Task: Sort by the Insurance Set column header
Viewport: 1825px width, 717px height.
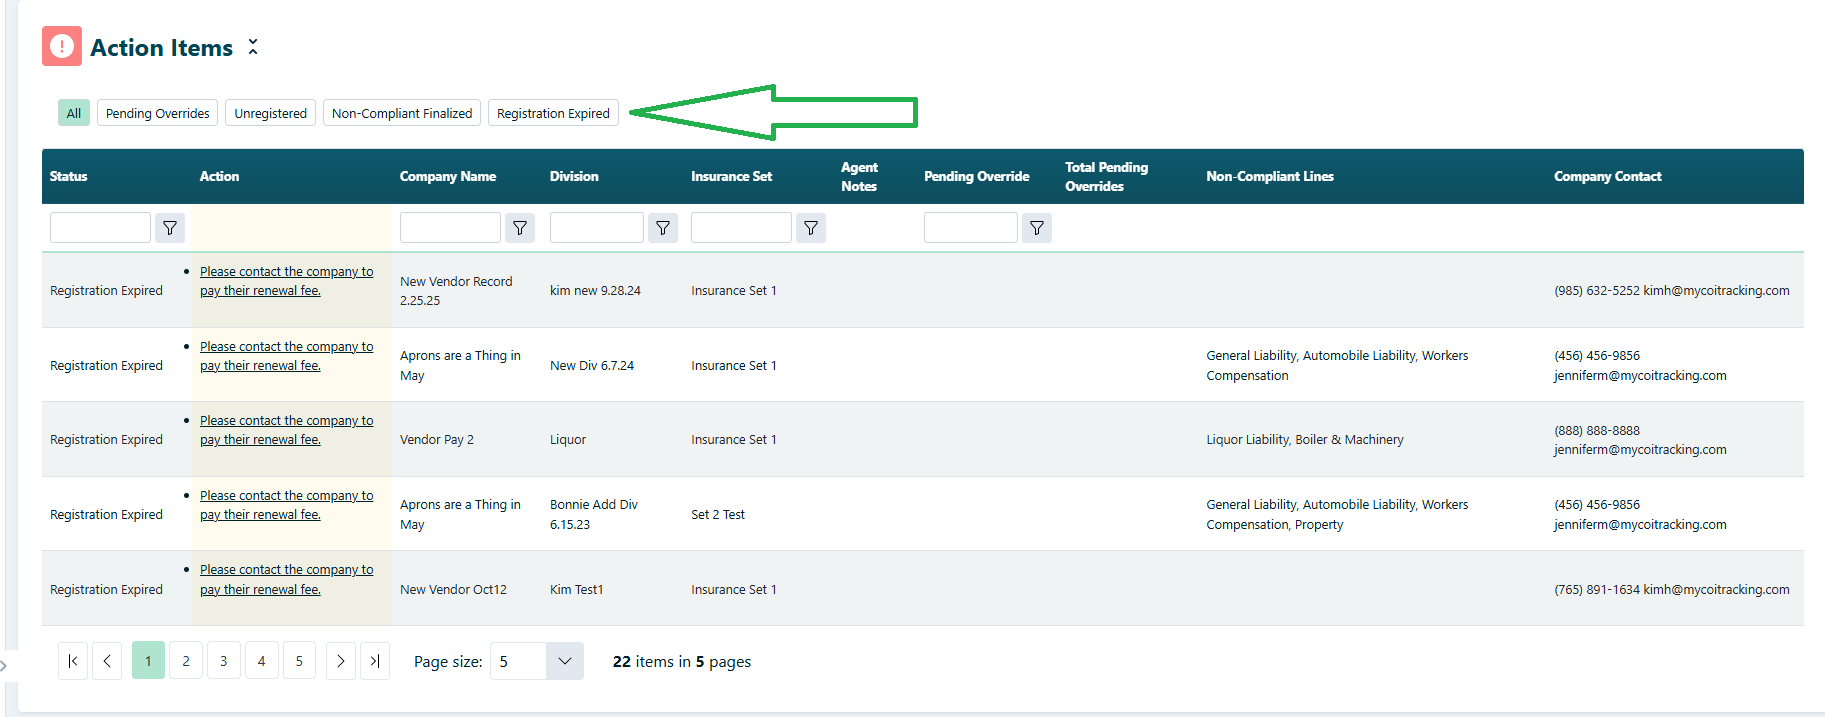Action: (732, 176)
